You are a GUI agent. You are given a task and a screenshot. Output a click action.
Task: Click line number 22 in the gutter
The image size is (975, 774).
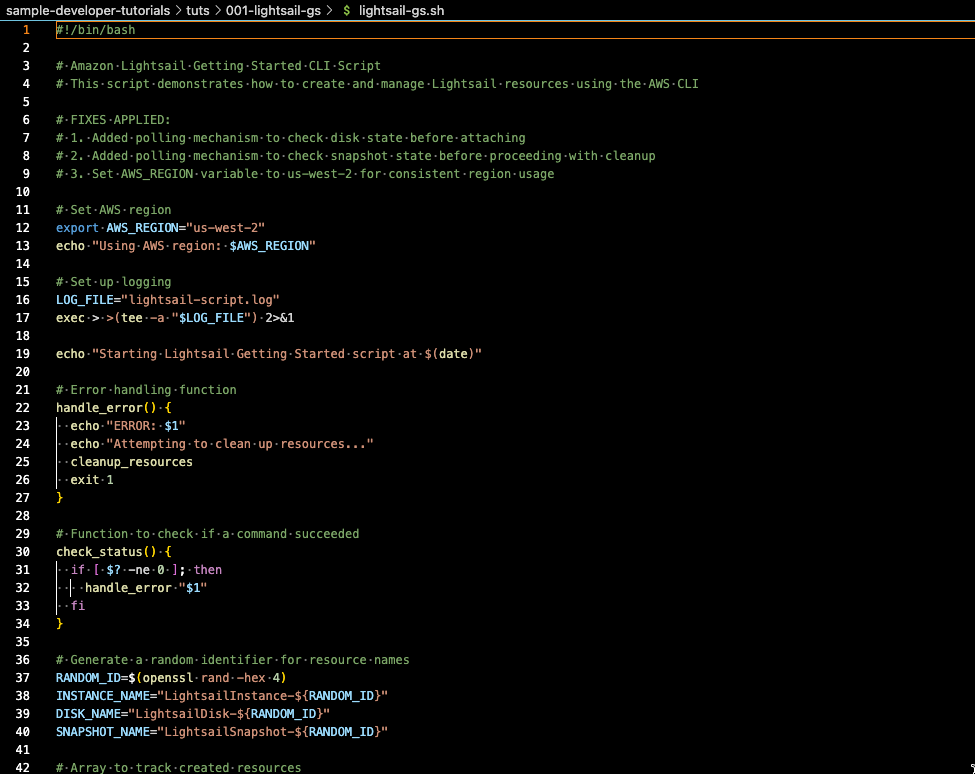[x=22, y=408]
